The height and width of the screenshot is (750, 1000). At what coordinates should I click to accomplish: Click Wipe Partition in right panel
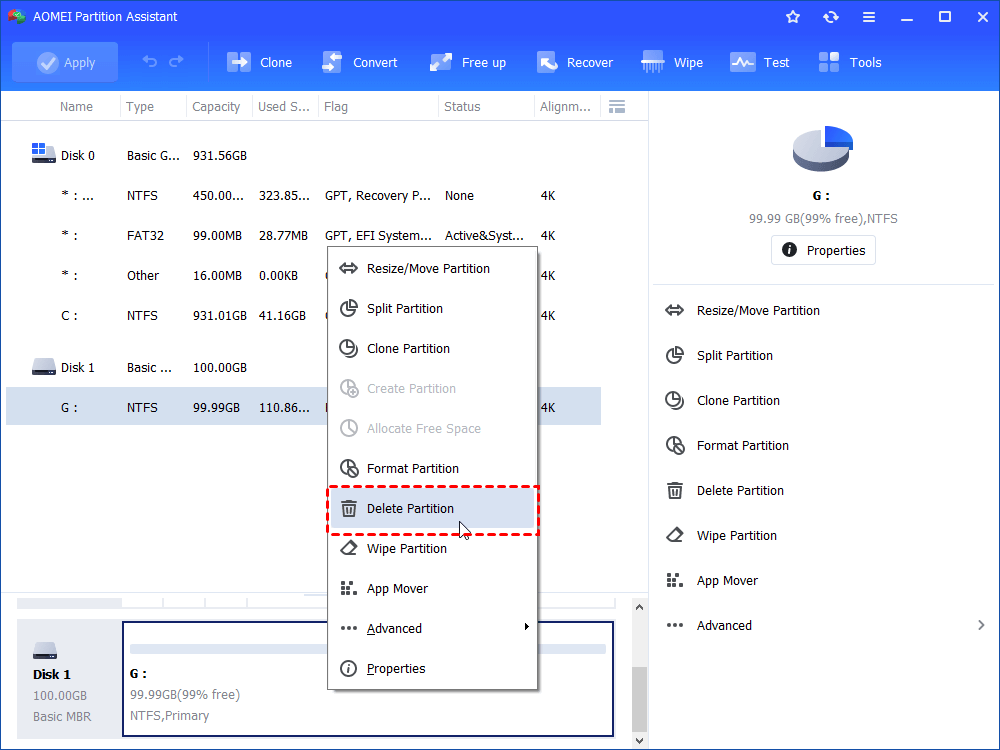pyautogui.click(x=737, y=536)
